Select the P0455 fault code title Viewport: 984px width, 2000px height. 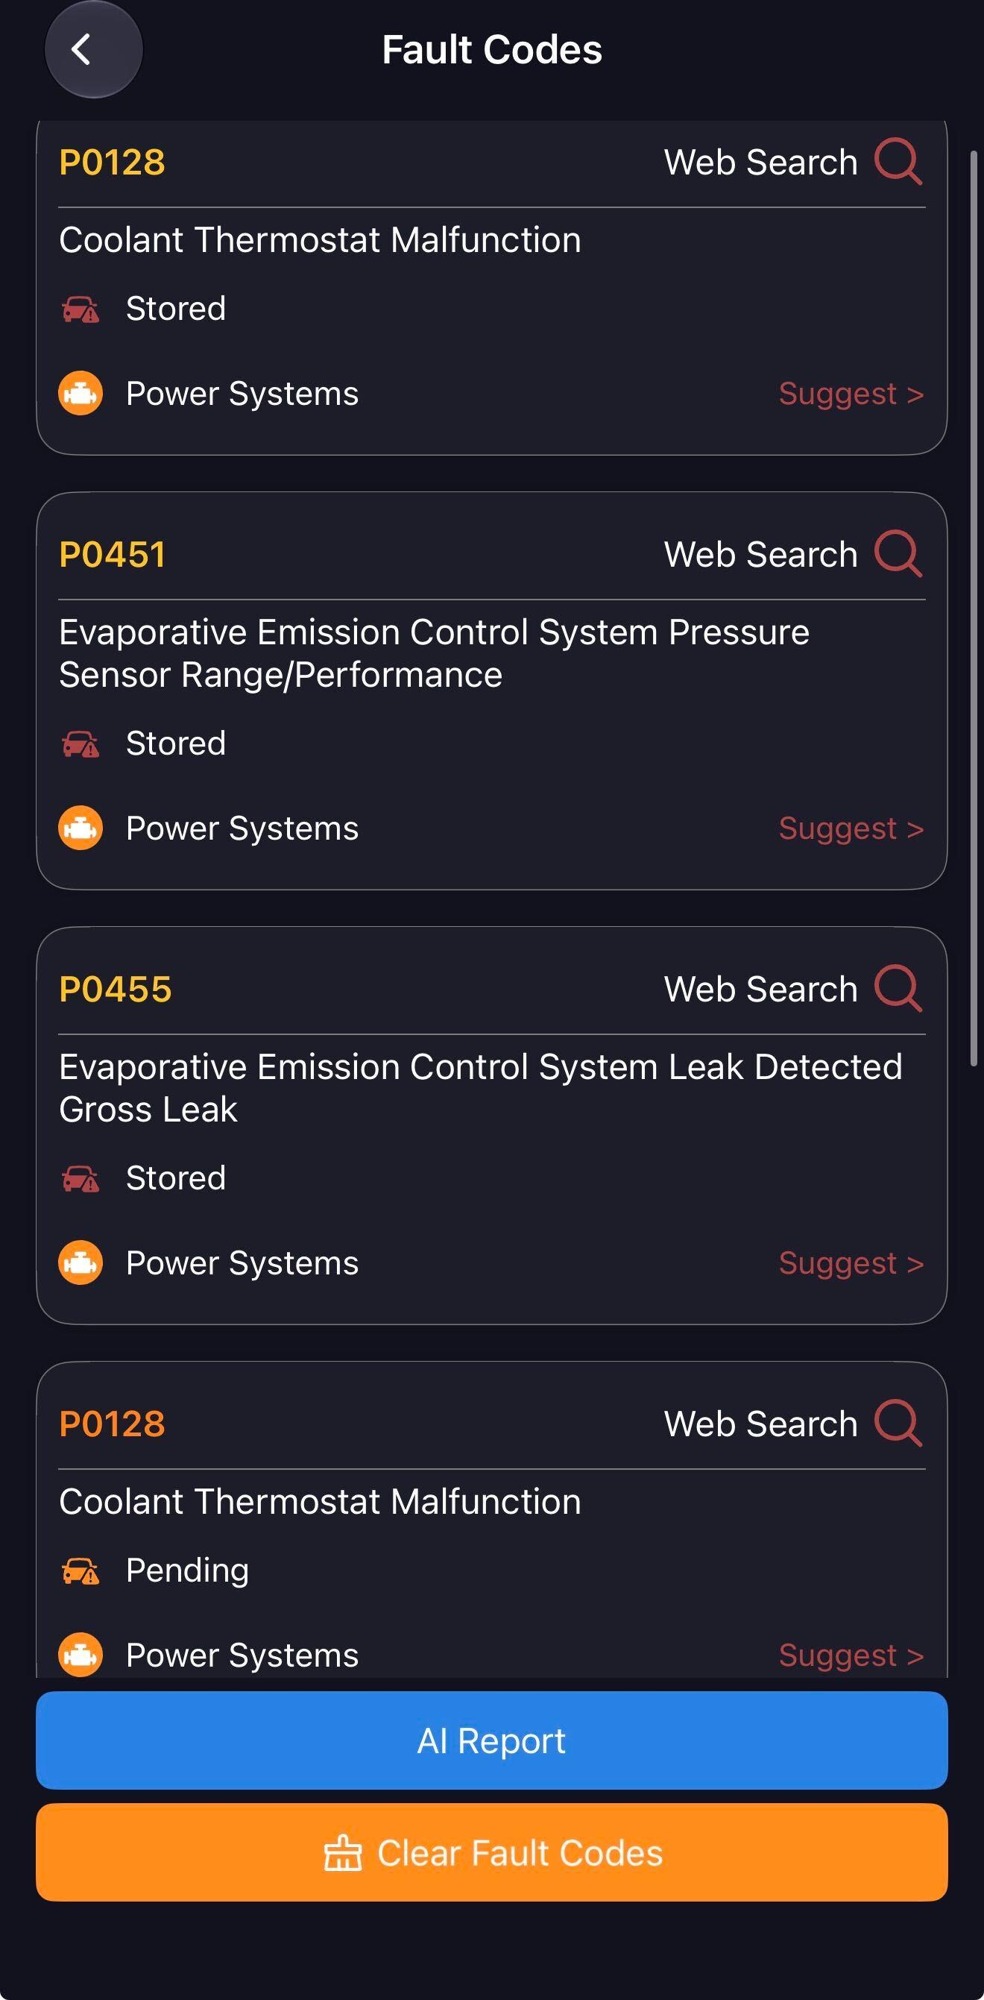point(115,989)
